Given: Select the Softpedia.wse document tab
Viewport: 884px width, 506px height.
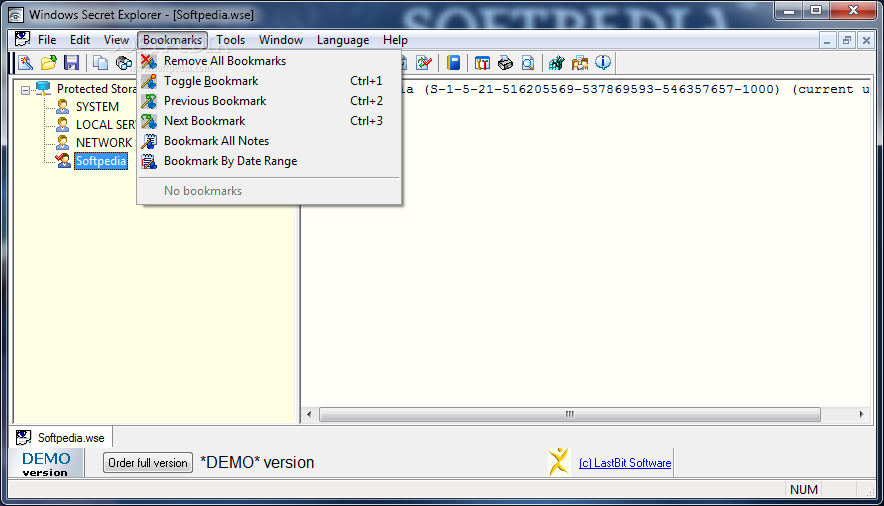Looking at the screenshot, I should pyautogui.click(x=61, y=437).
